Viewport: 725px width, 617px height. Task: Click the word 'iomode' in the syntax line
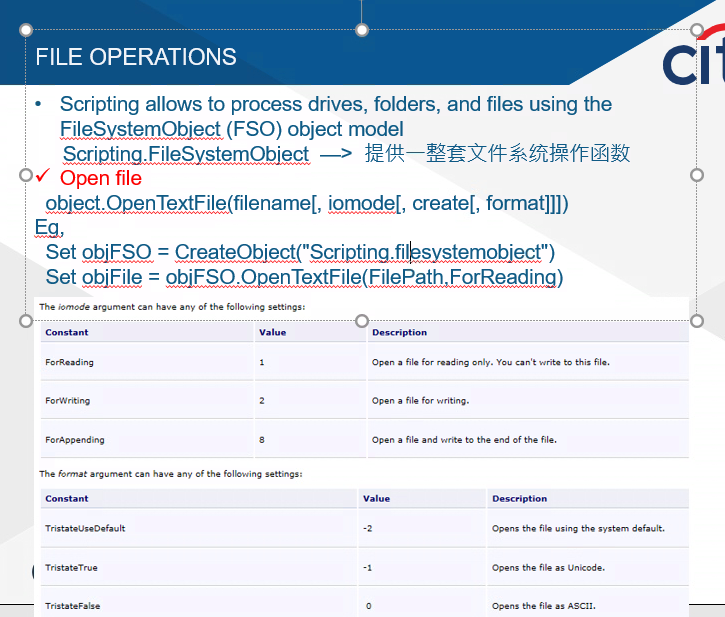click(x=362, y=203)
